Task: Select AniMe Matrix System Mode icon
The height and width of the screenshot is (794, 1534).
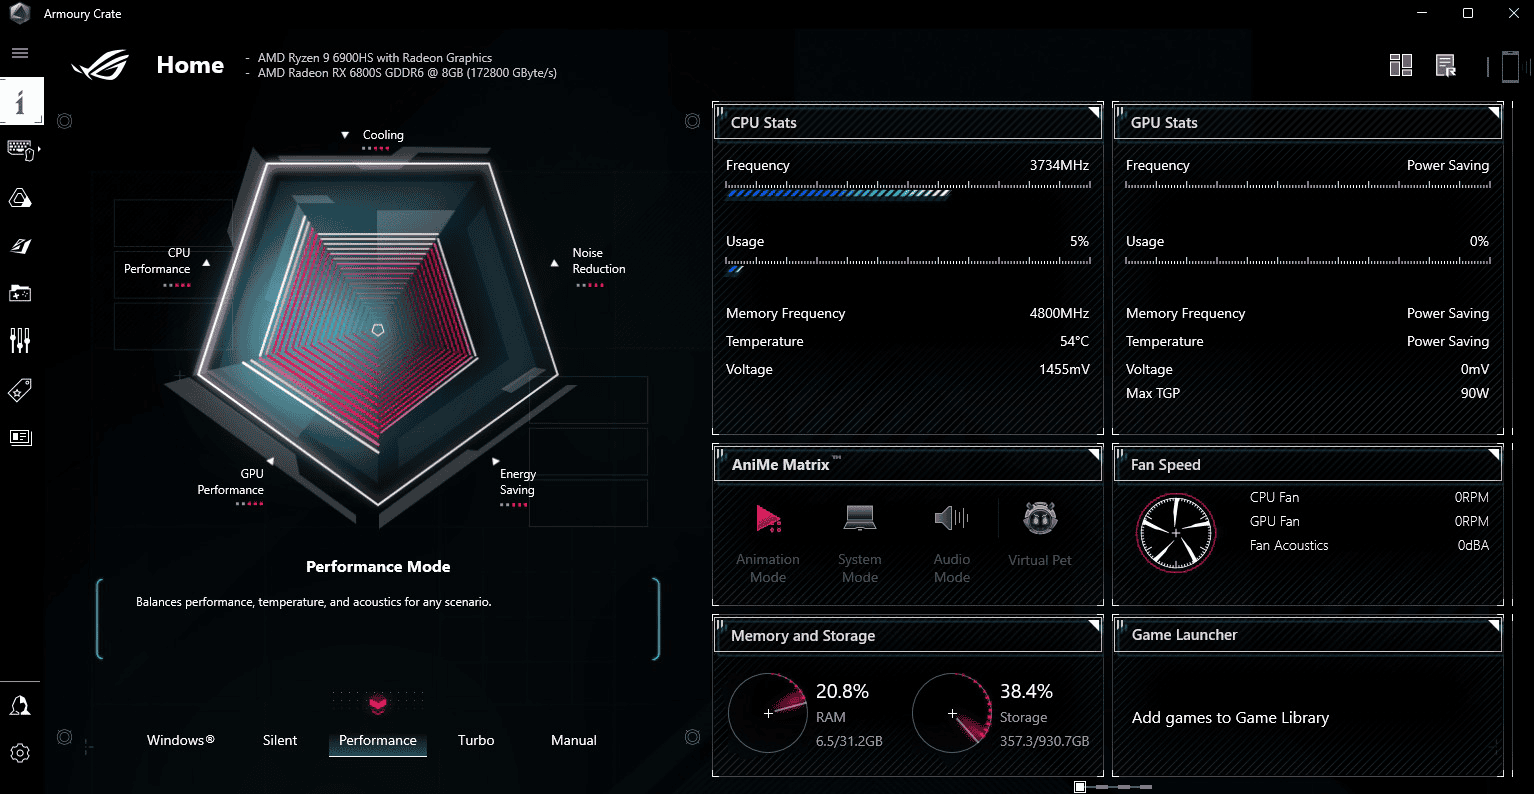Action: coord(860,517)
